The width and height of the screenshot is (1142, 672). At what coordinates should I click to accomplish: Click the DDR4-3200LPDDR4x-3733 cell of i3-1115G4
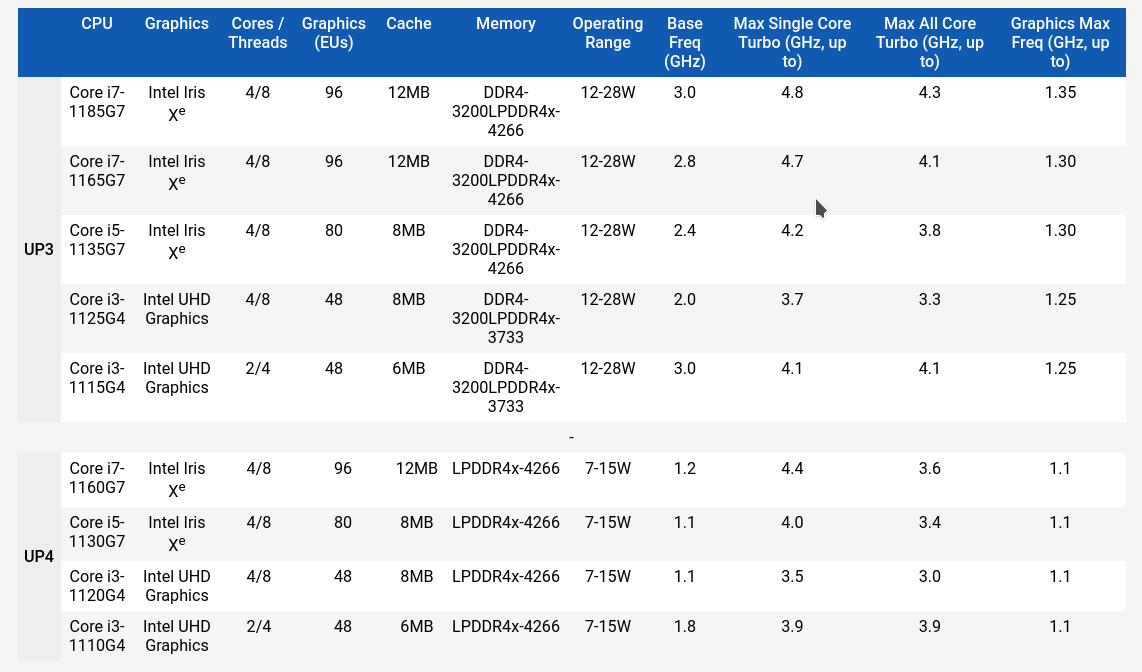tap(505, 387)
